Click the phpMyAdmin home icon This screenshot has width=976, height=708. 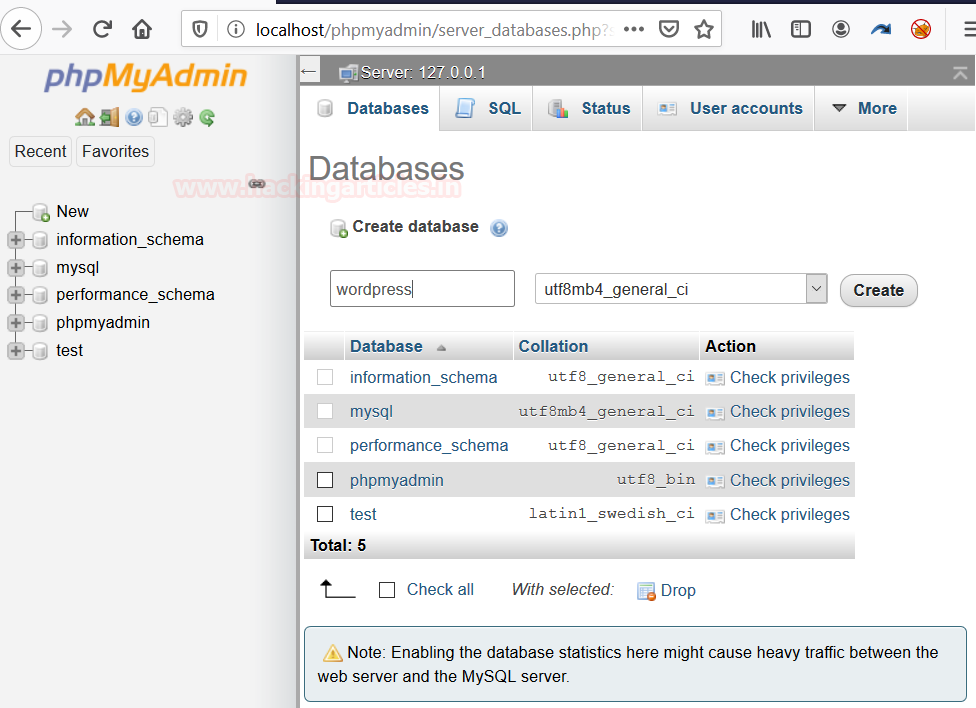point(85,117)
